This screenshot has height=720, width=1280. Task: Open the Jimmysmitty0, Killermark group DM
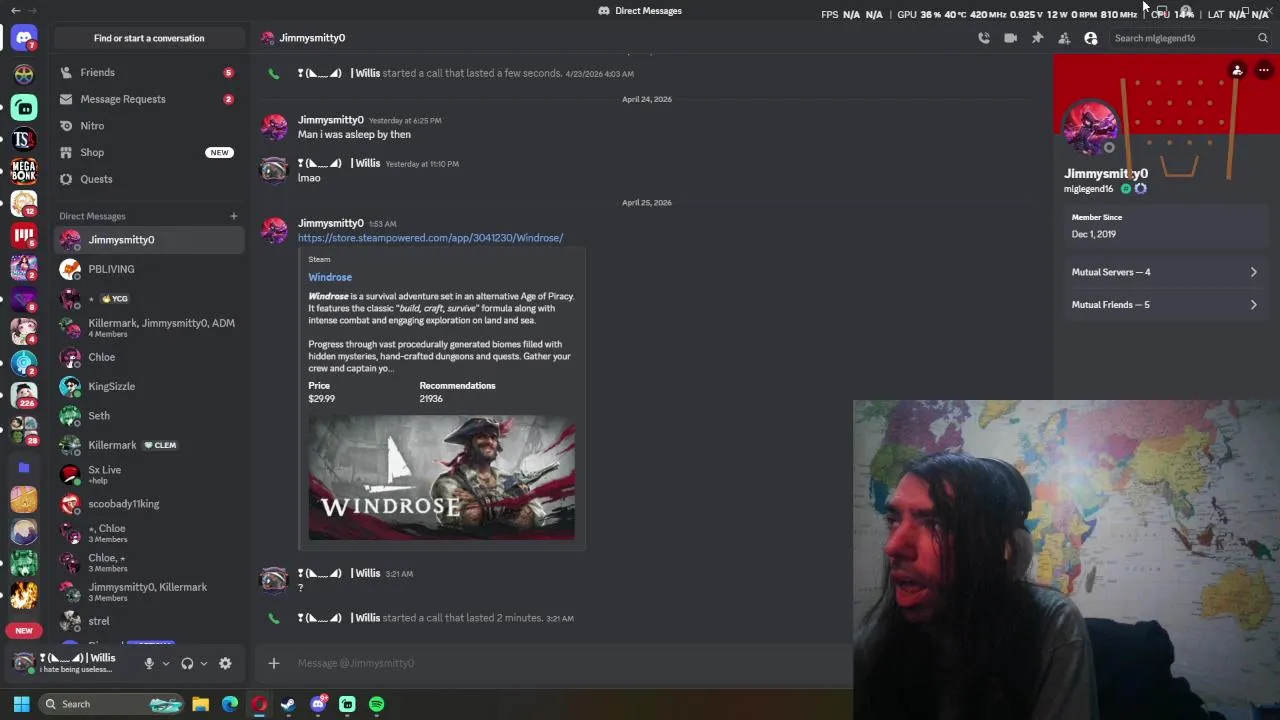click(149, 592)
